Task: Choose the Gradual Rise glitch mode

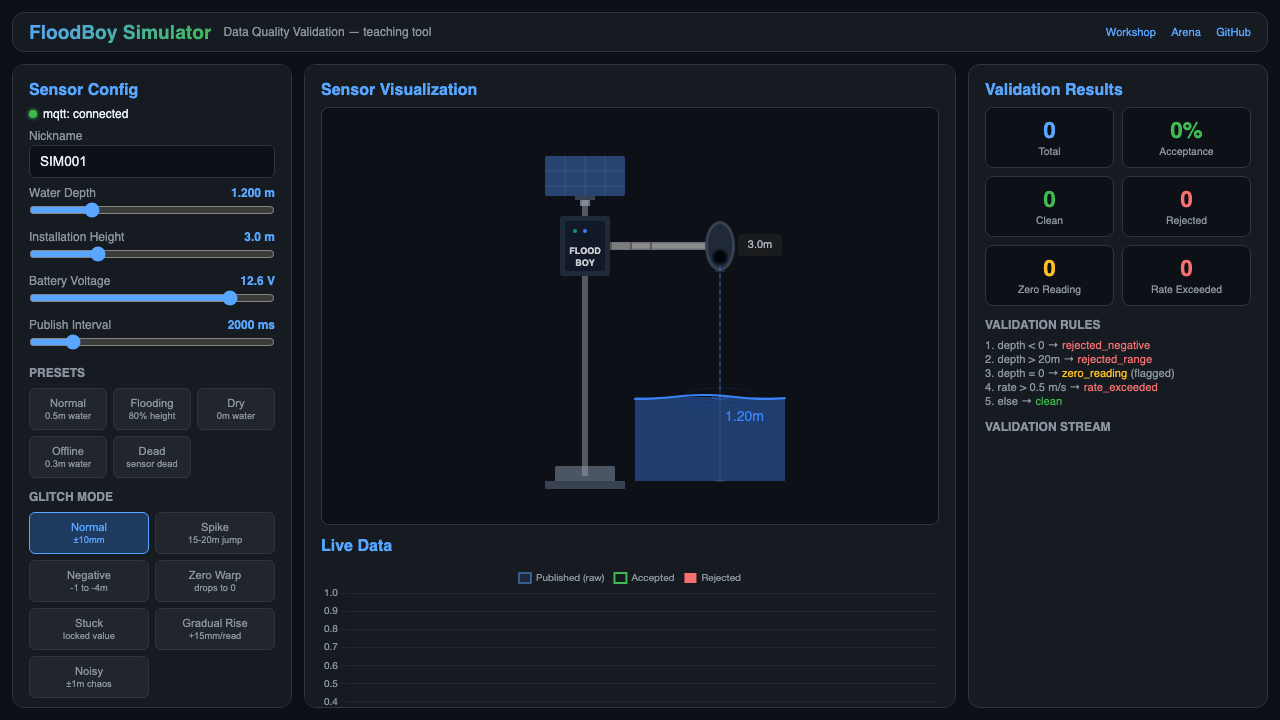Action: coord(215,629)
